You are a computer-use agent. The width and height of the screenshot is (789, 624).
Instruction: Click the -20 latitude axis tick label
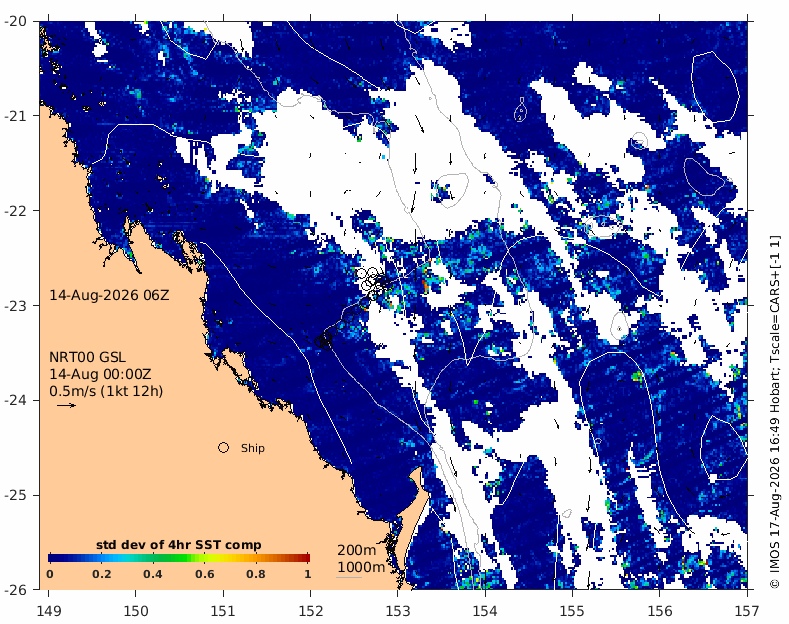click(17, 21)
